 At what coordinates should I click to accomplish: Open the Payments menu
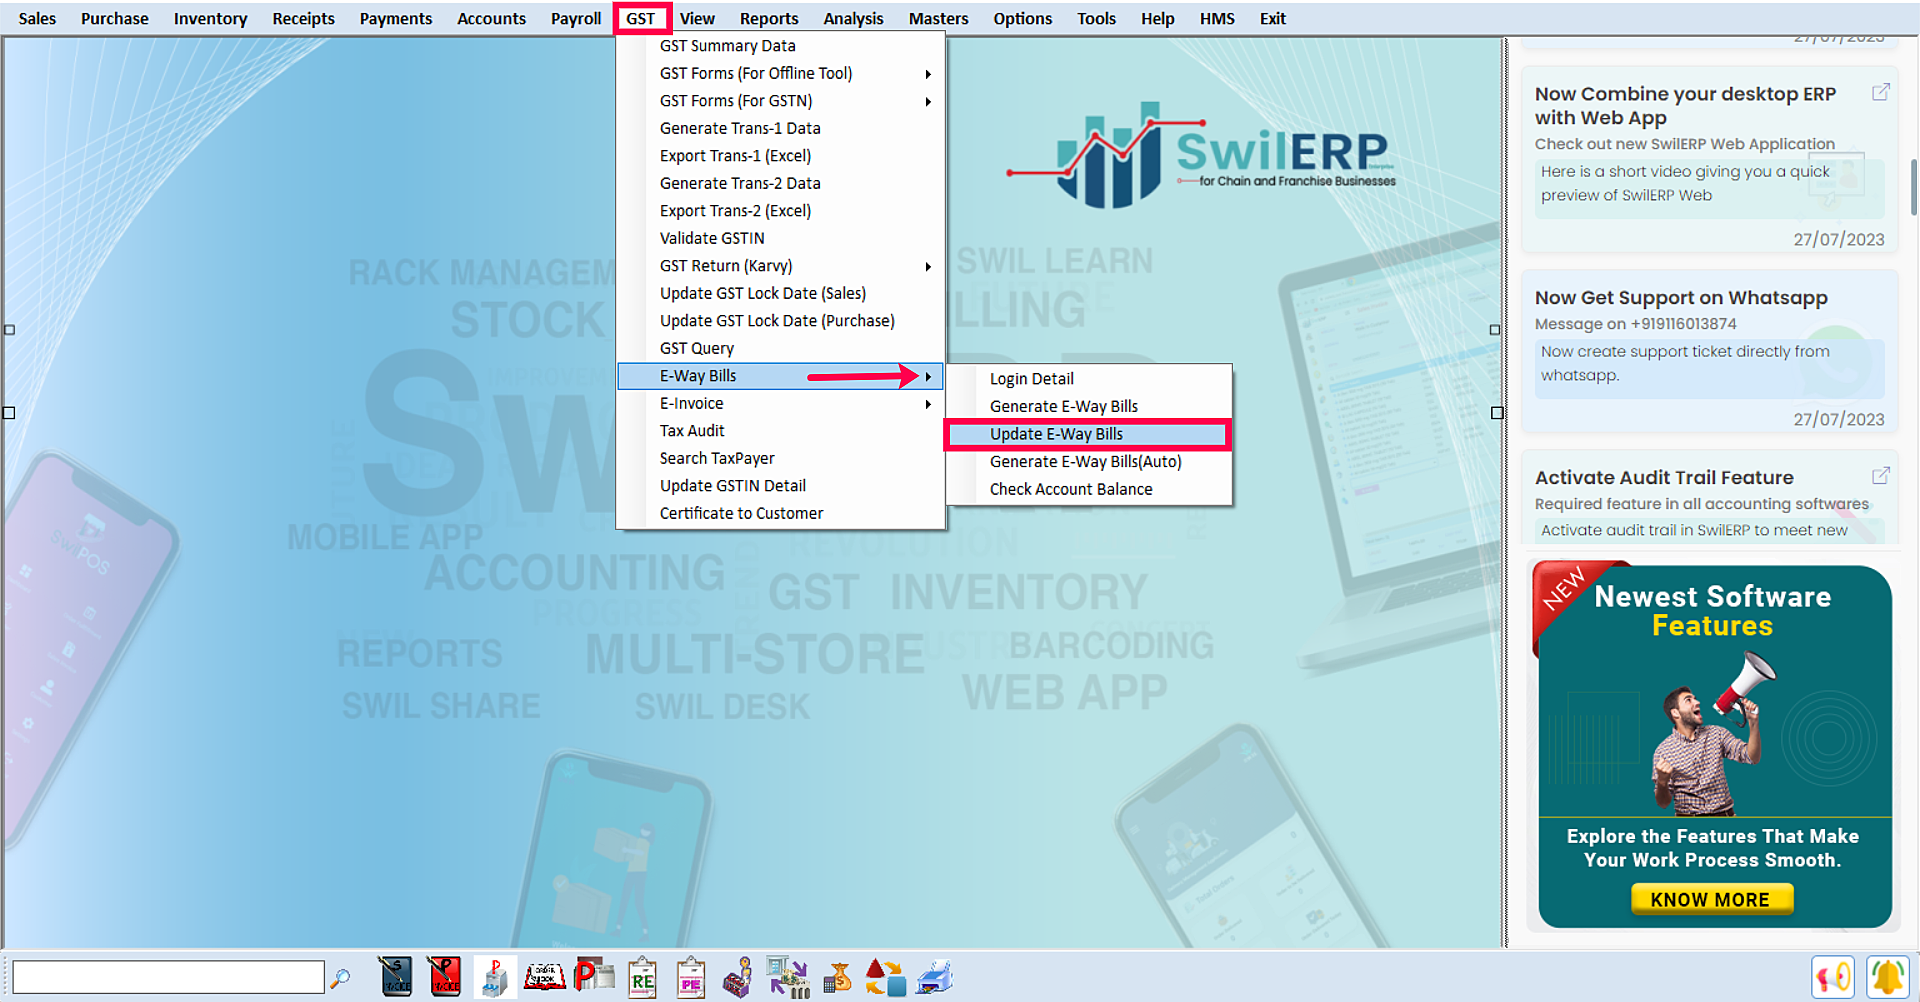point(396,18)
